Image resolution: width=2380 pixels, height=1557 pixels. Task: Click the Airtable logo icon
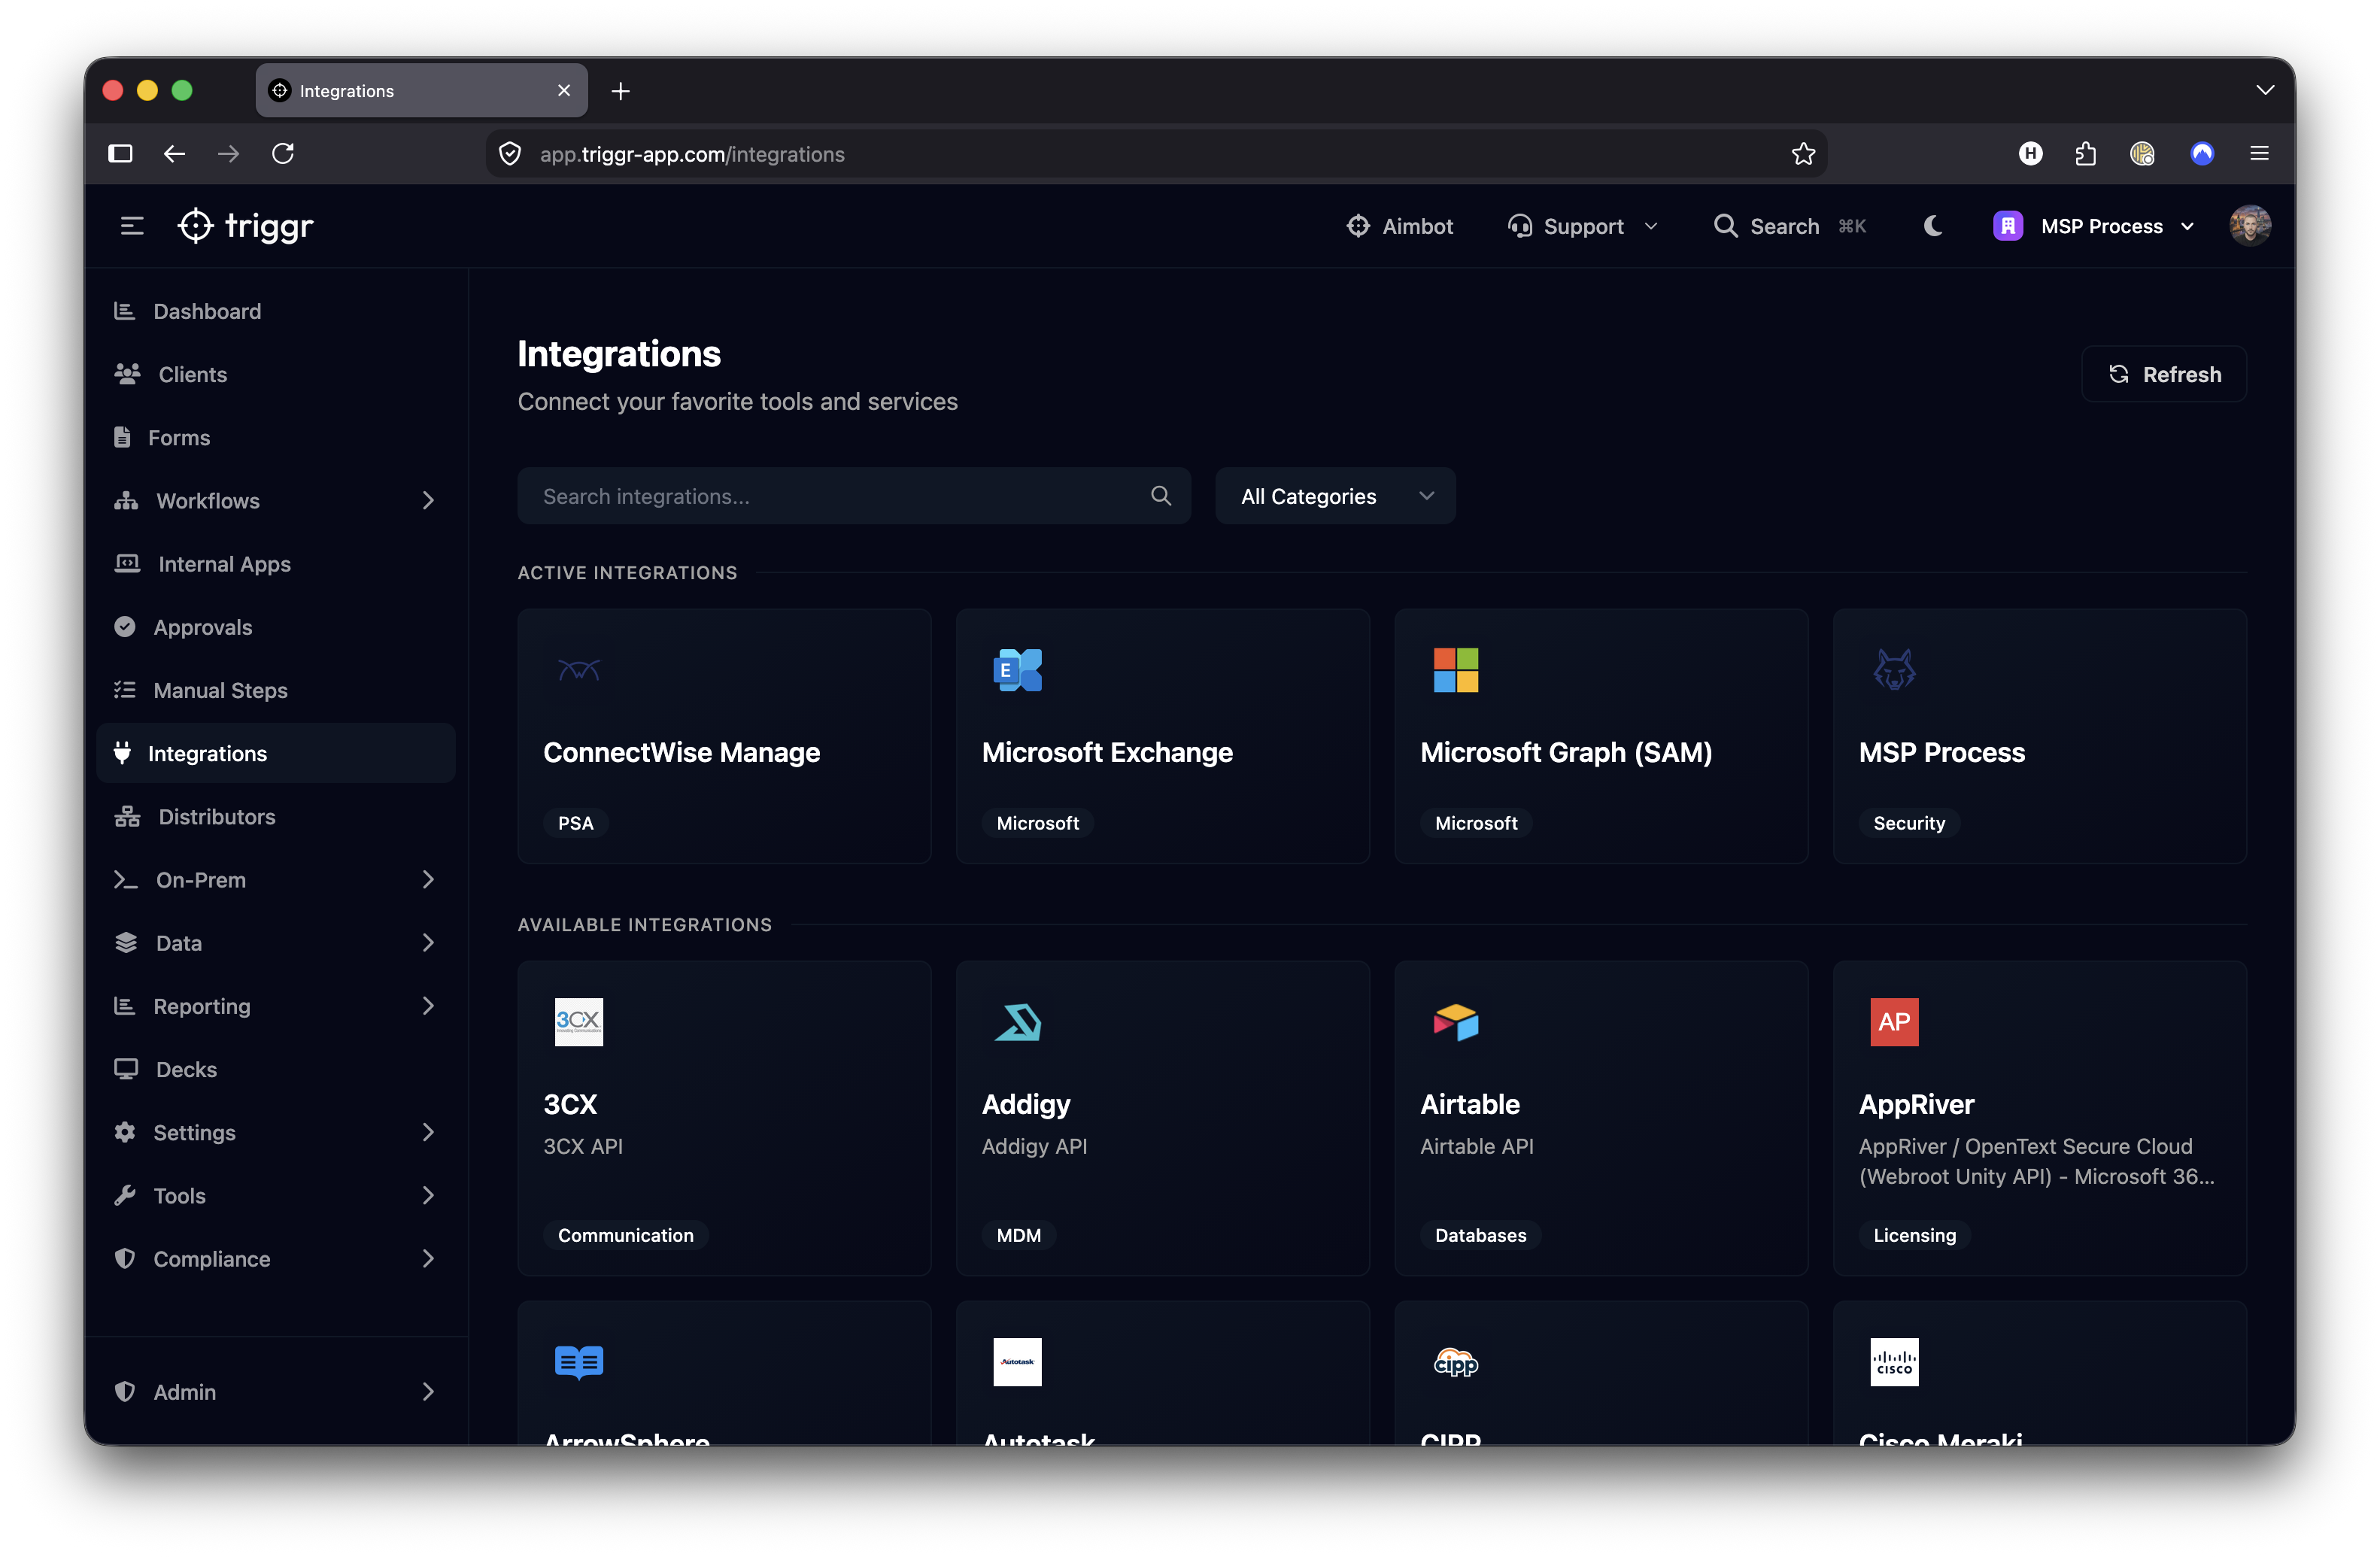[x=1456, y=1022]
